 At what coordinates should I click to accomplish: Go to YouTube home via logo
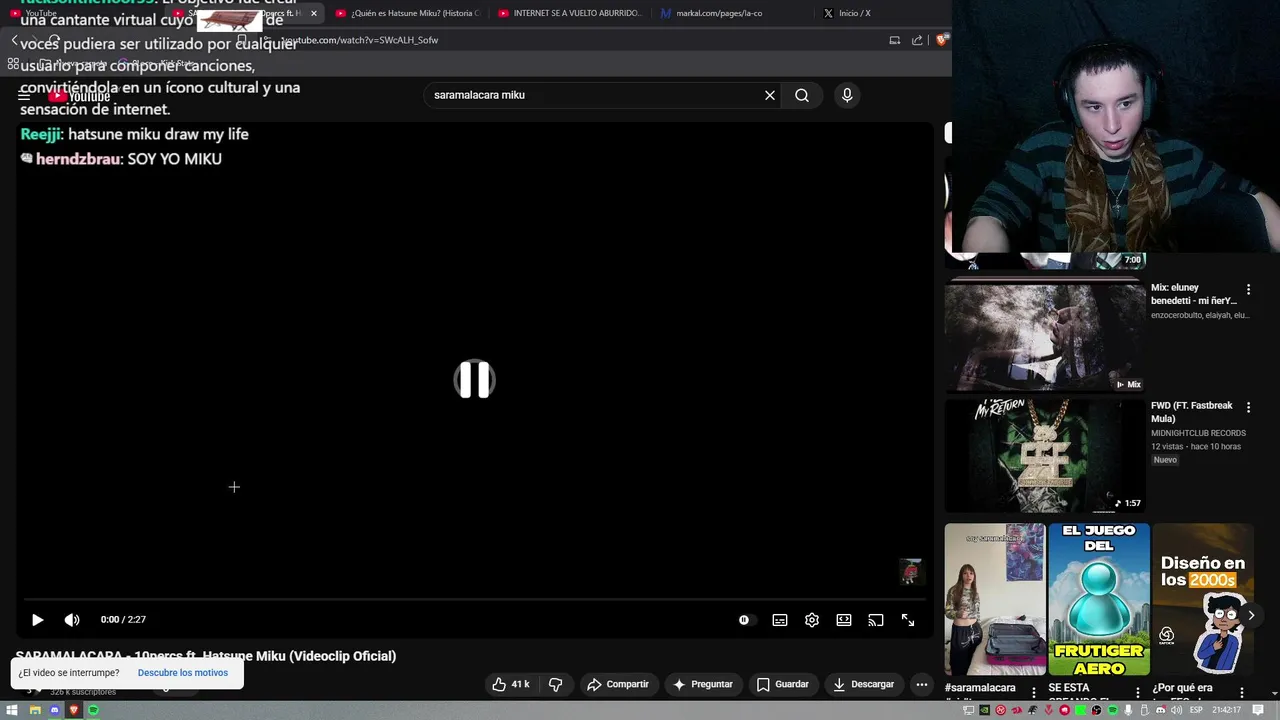tap(80, 96)
